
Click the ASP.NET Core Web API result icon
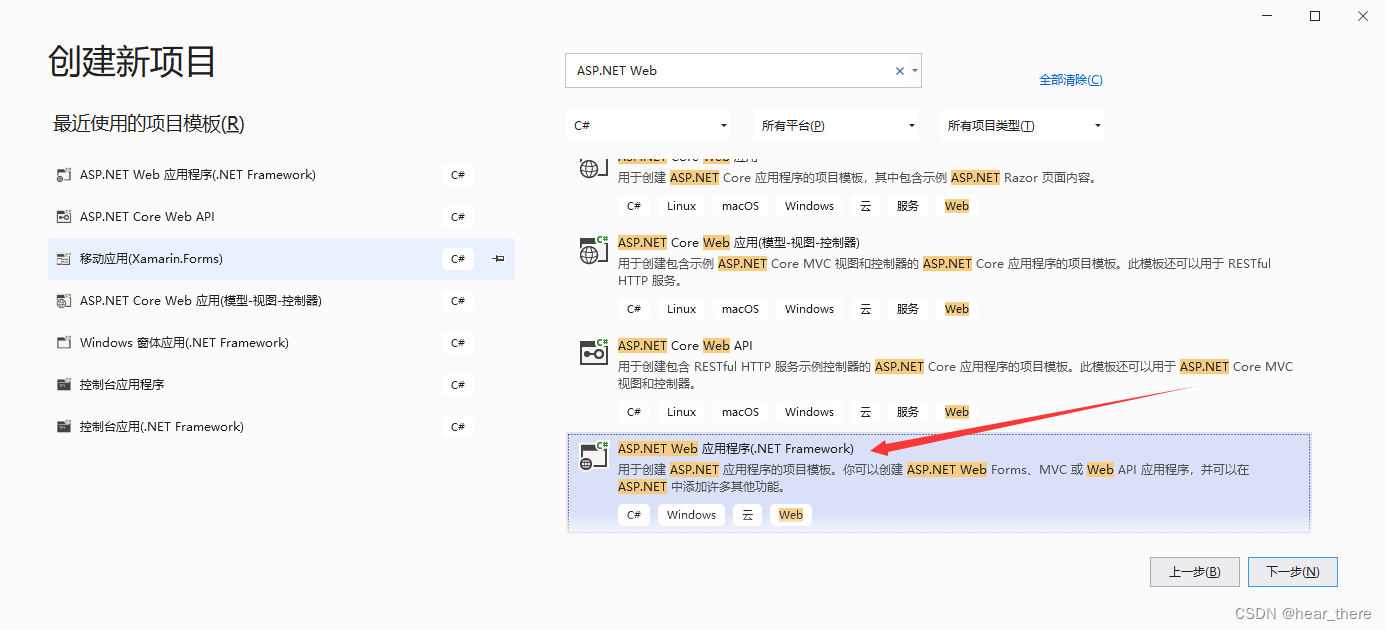[594, 353]
